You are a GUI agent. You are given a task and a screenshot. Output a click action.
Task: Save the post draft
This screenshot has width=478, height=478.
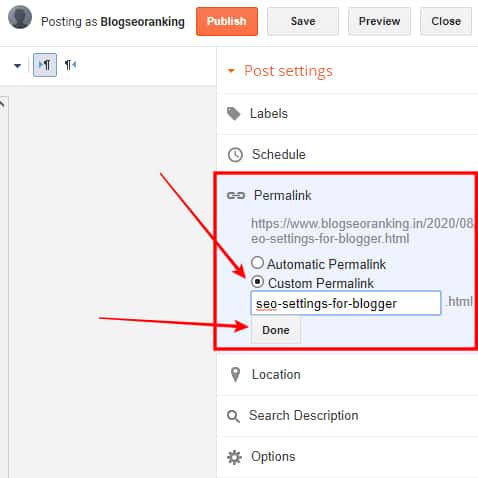(303, 21)
